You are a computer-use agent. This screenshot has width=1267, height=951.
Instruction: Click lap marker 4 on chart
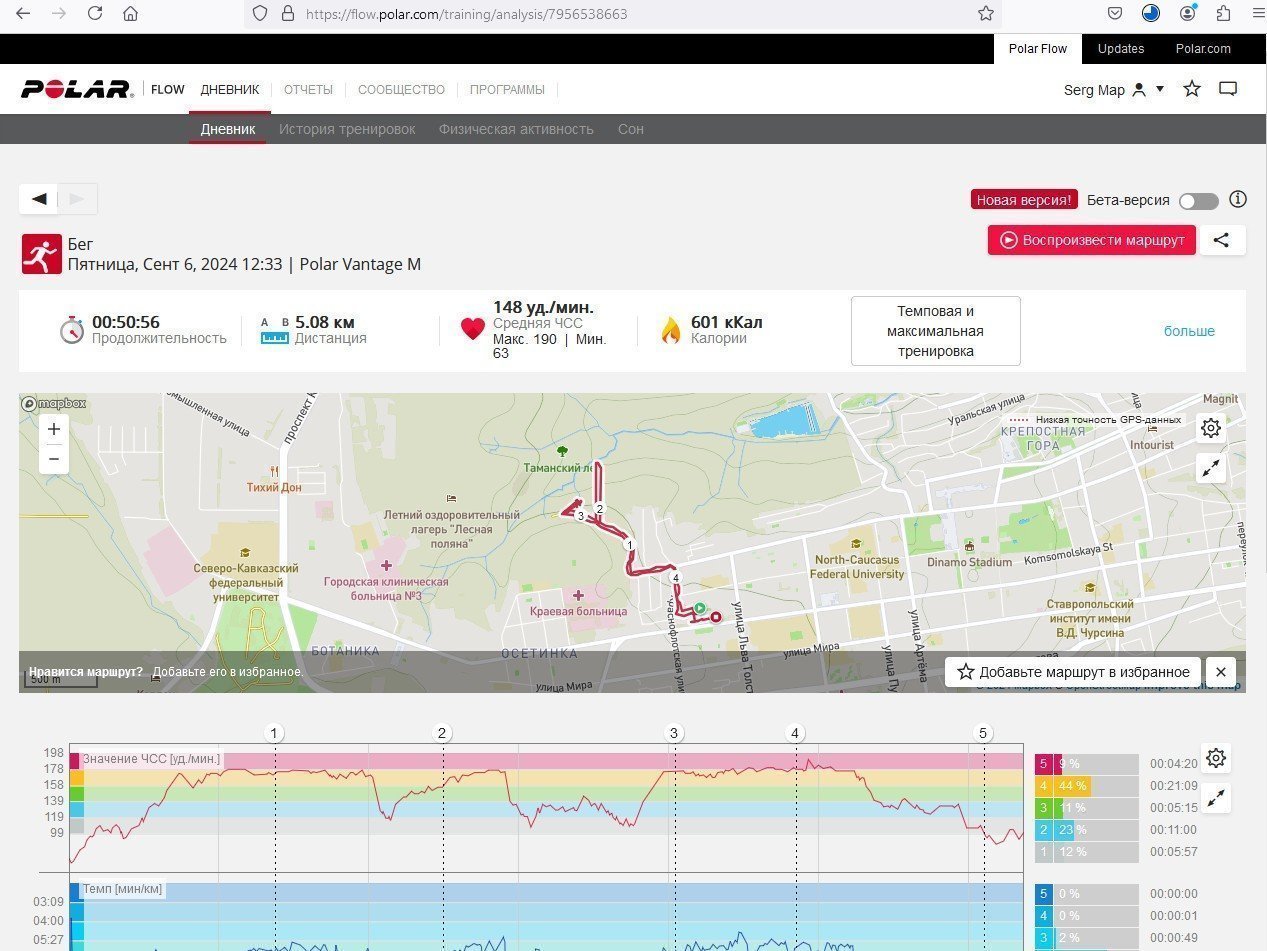[x=795, y=733]
